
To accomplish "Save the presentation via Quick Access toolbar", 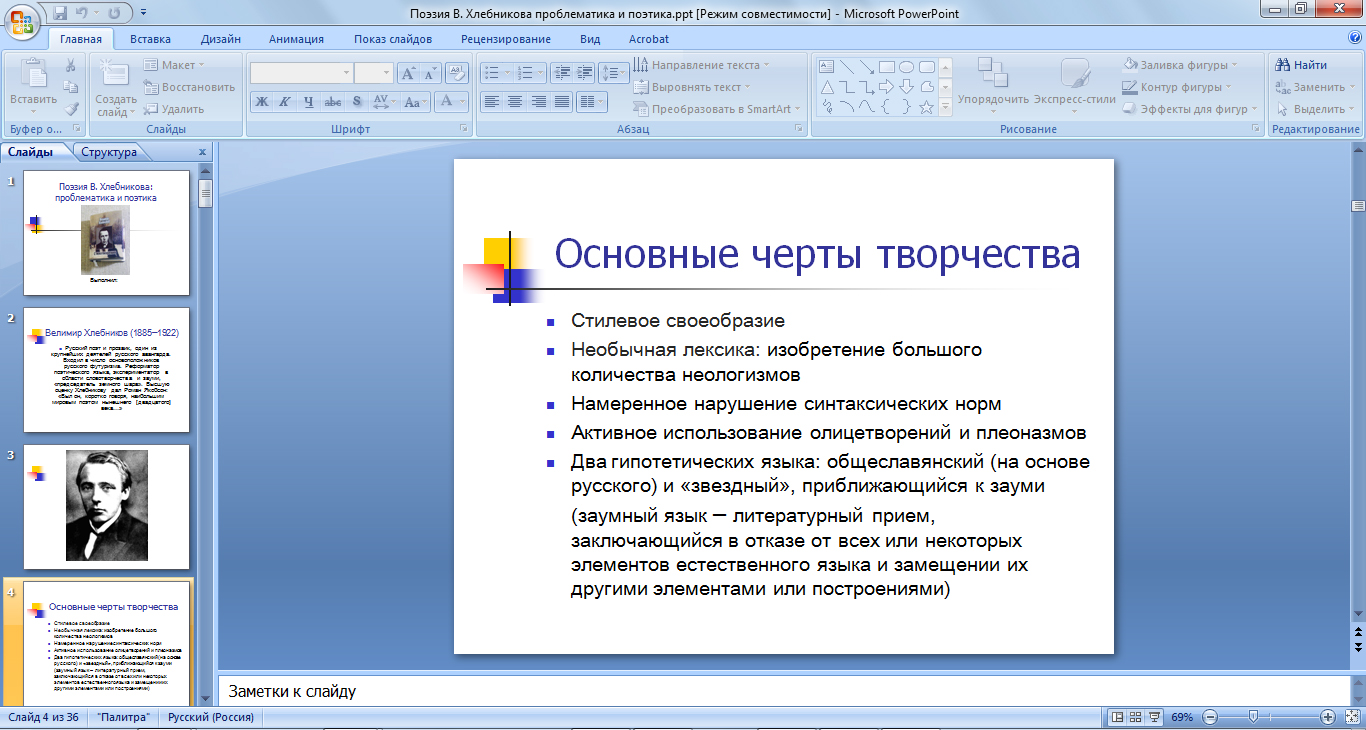I will [61, 14].
